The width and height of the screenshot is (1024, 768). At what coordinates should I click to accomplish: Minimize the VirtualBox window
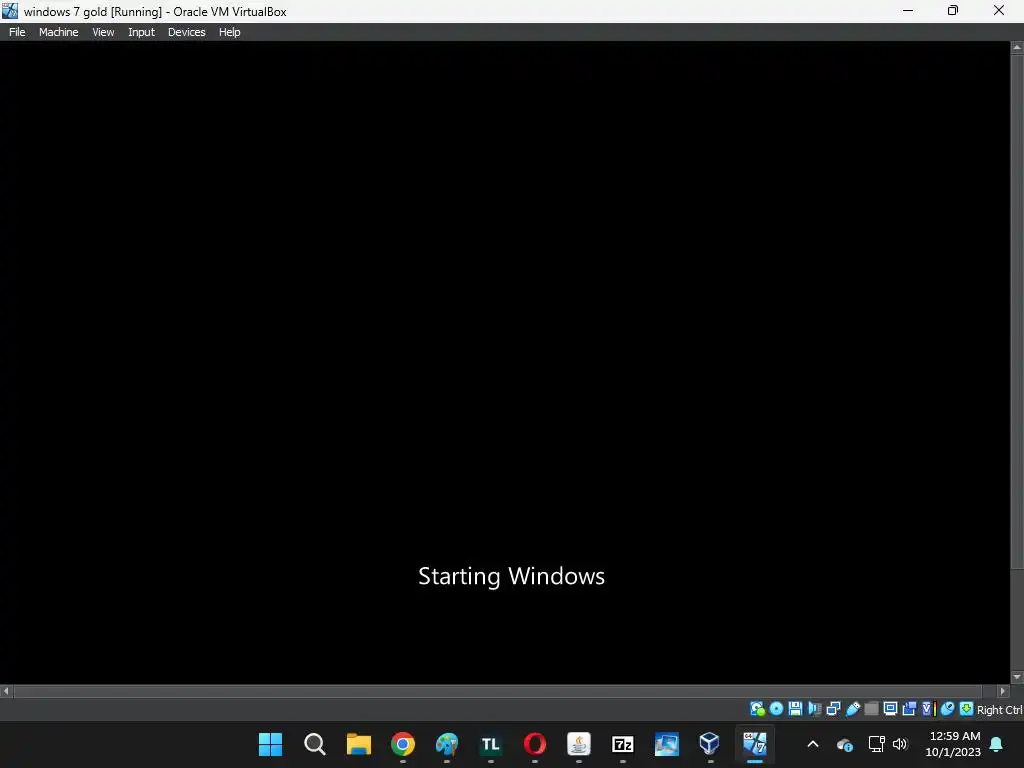pos(908,10)
